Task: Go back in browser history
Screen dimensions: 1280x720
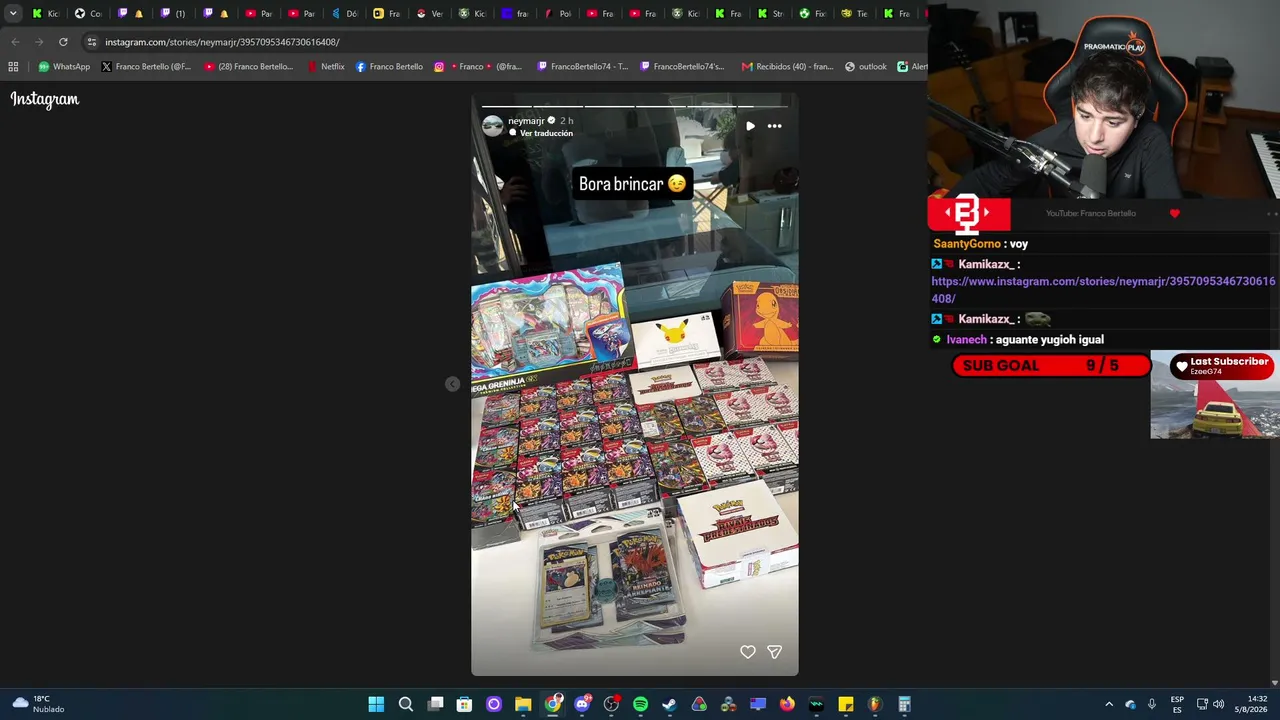Action: (x=15, y=42)
